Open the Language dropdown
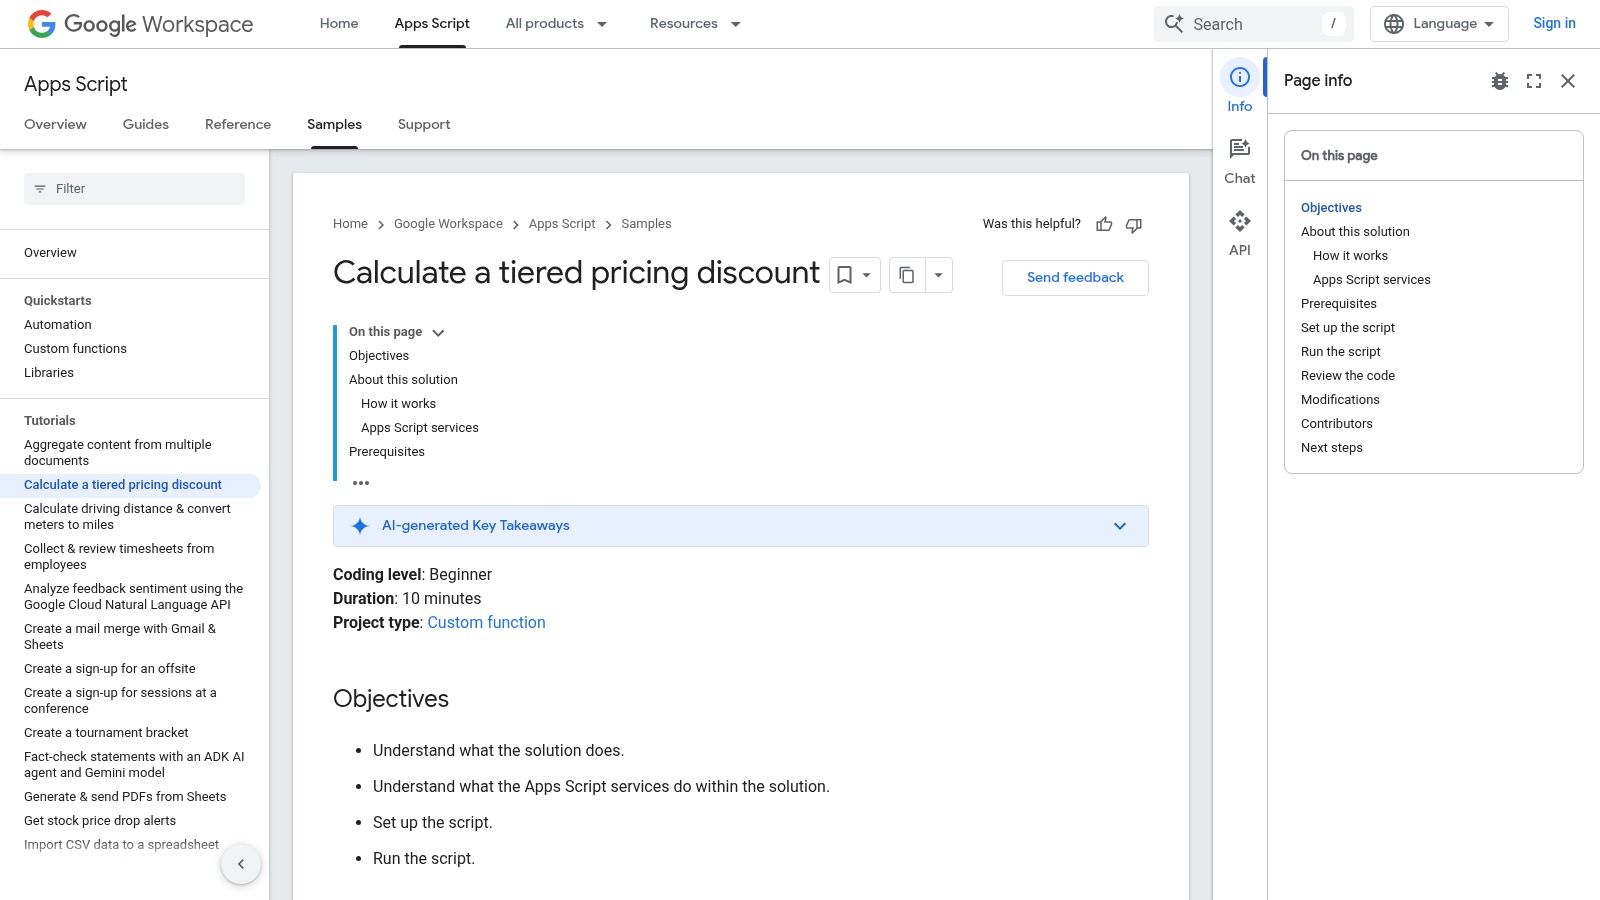Screen dimensions: 1600x900 [x=1438, y=23]
